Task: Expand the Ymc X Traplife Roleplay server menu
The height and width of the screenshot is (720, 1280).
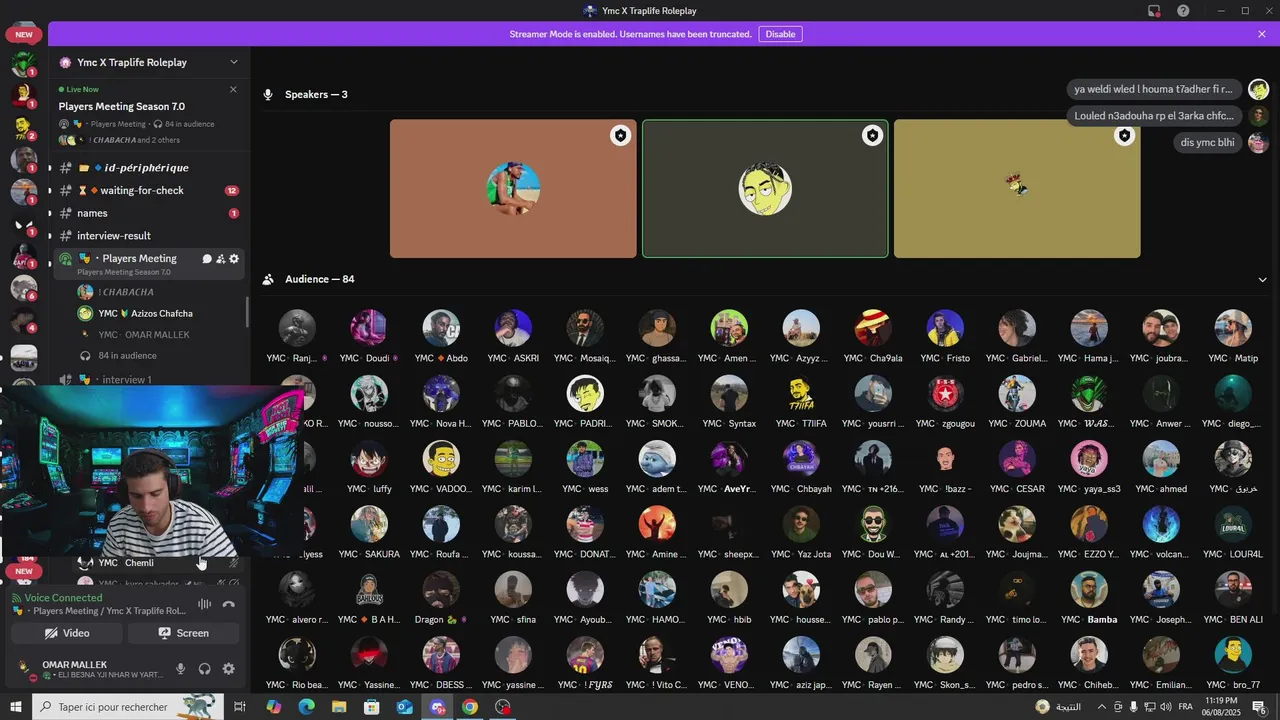Action: [233, 62]
